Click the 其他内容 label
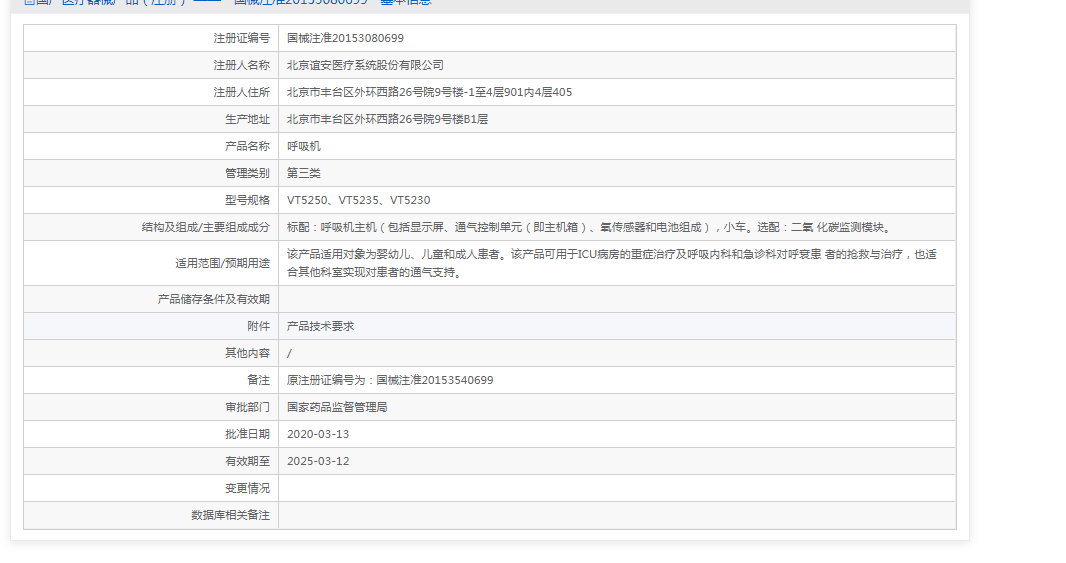1066x563 pixels. tap(247, 353)
